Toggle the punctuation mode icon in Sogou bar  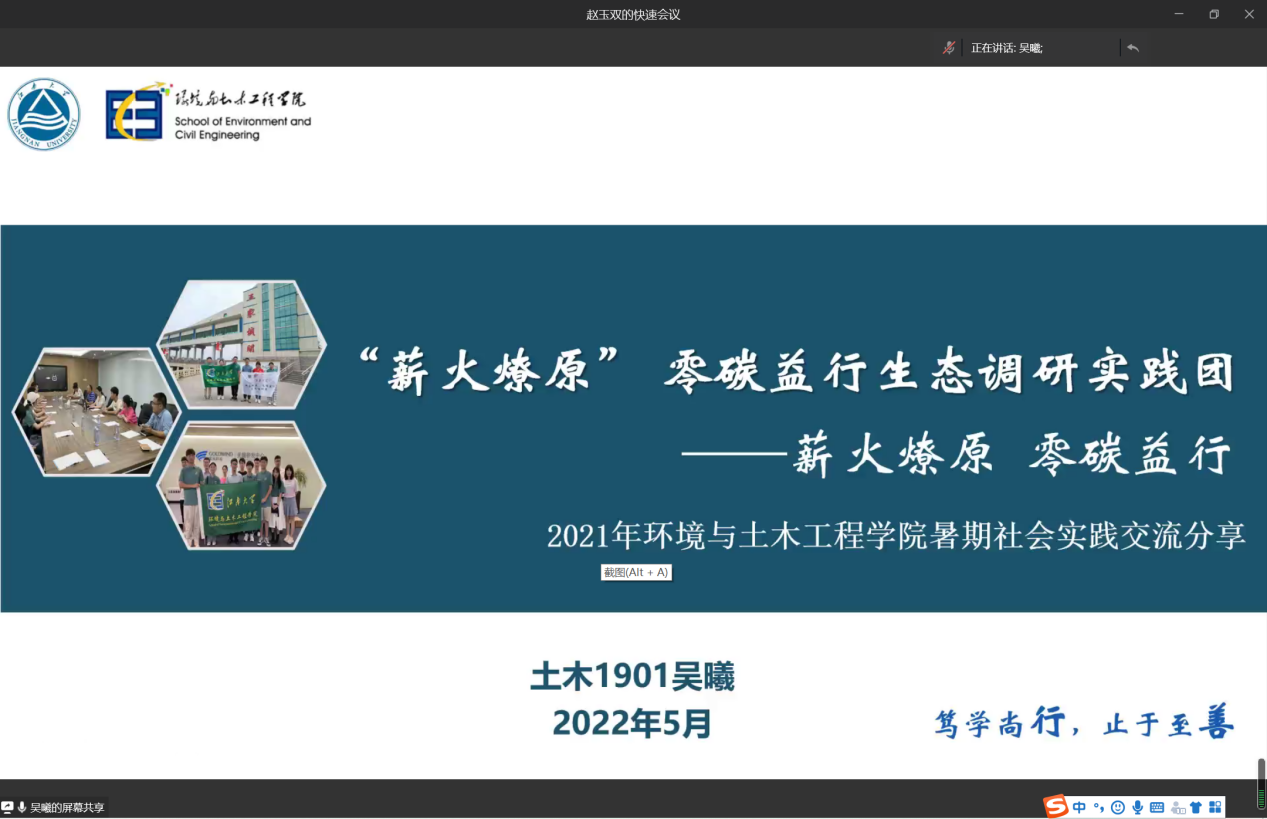coord(1098,807)
